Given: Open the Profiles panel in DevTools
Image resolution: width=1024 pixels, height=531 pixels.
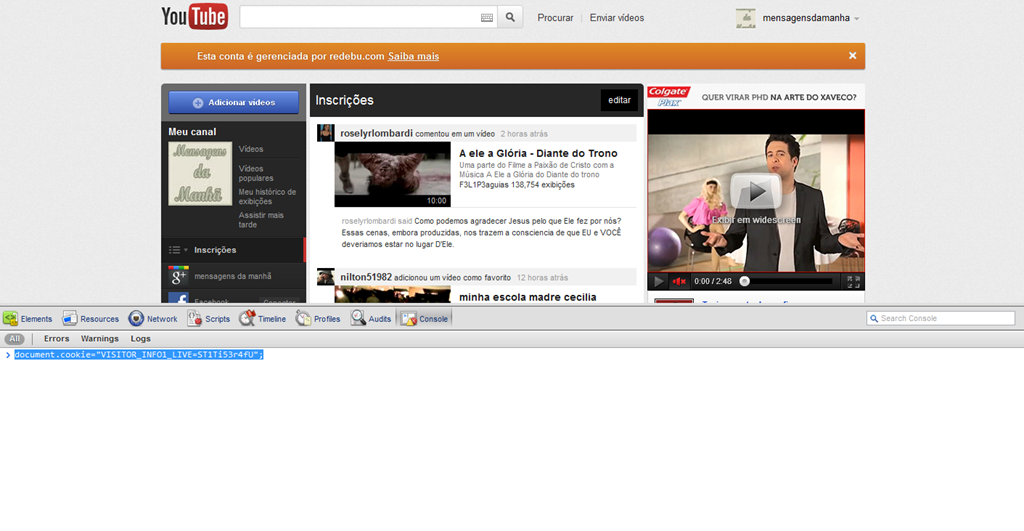Looking at the screenshot, I should pyautogui.click(x=318, y=319).
